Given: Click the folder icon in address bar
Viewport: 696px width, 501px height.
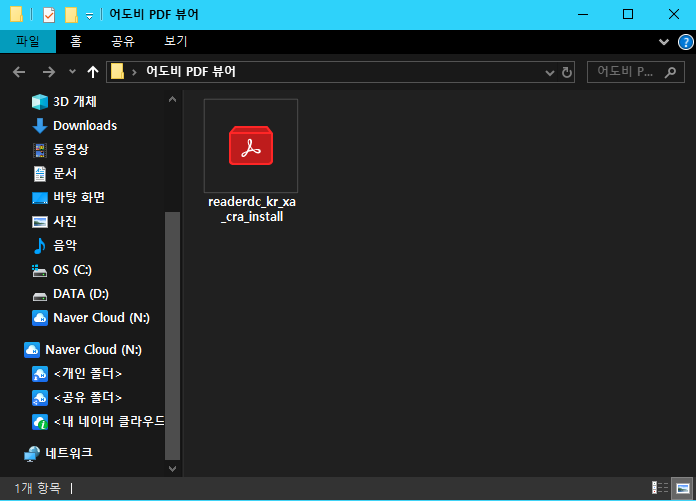Looking at the screenshot, I should point(117,71).
